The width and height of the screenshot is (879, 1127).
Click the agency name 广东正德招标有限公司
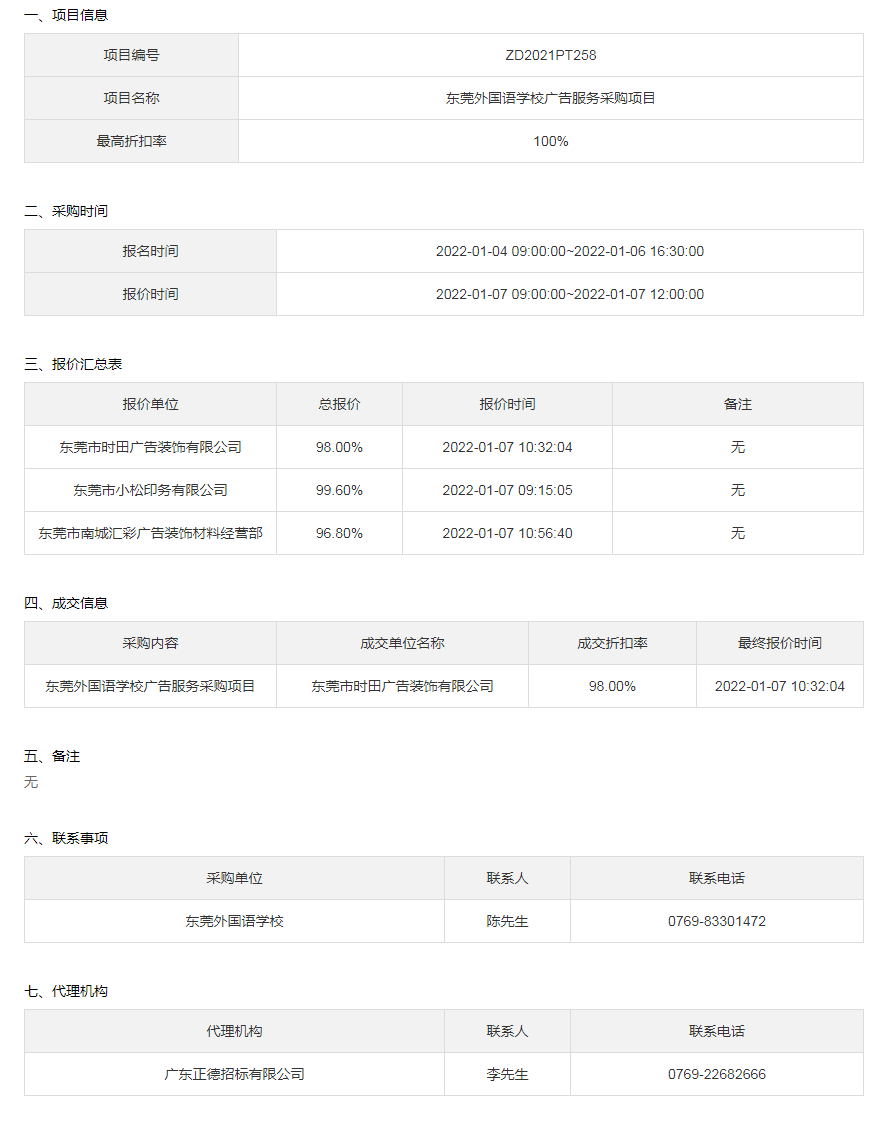tap(234, 1075)
